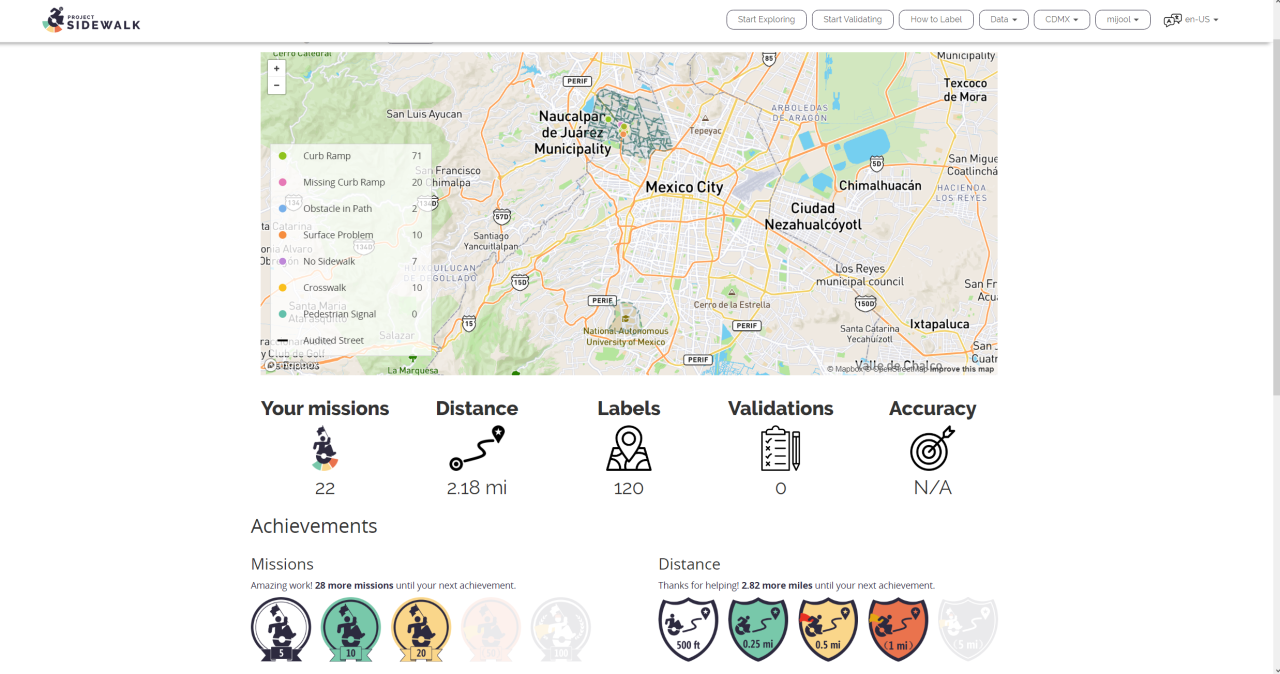Image resolution: width=1280 pixels, height=674 pixels.
Task: Click the Missing Curb Ramp legend label
Action: click(344, 182)
